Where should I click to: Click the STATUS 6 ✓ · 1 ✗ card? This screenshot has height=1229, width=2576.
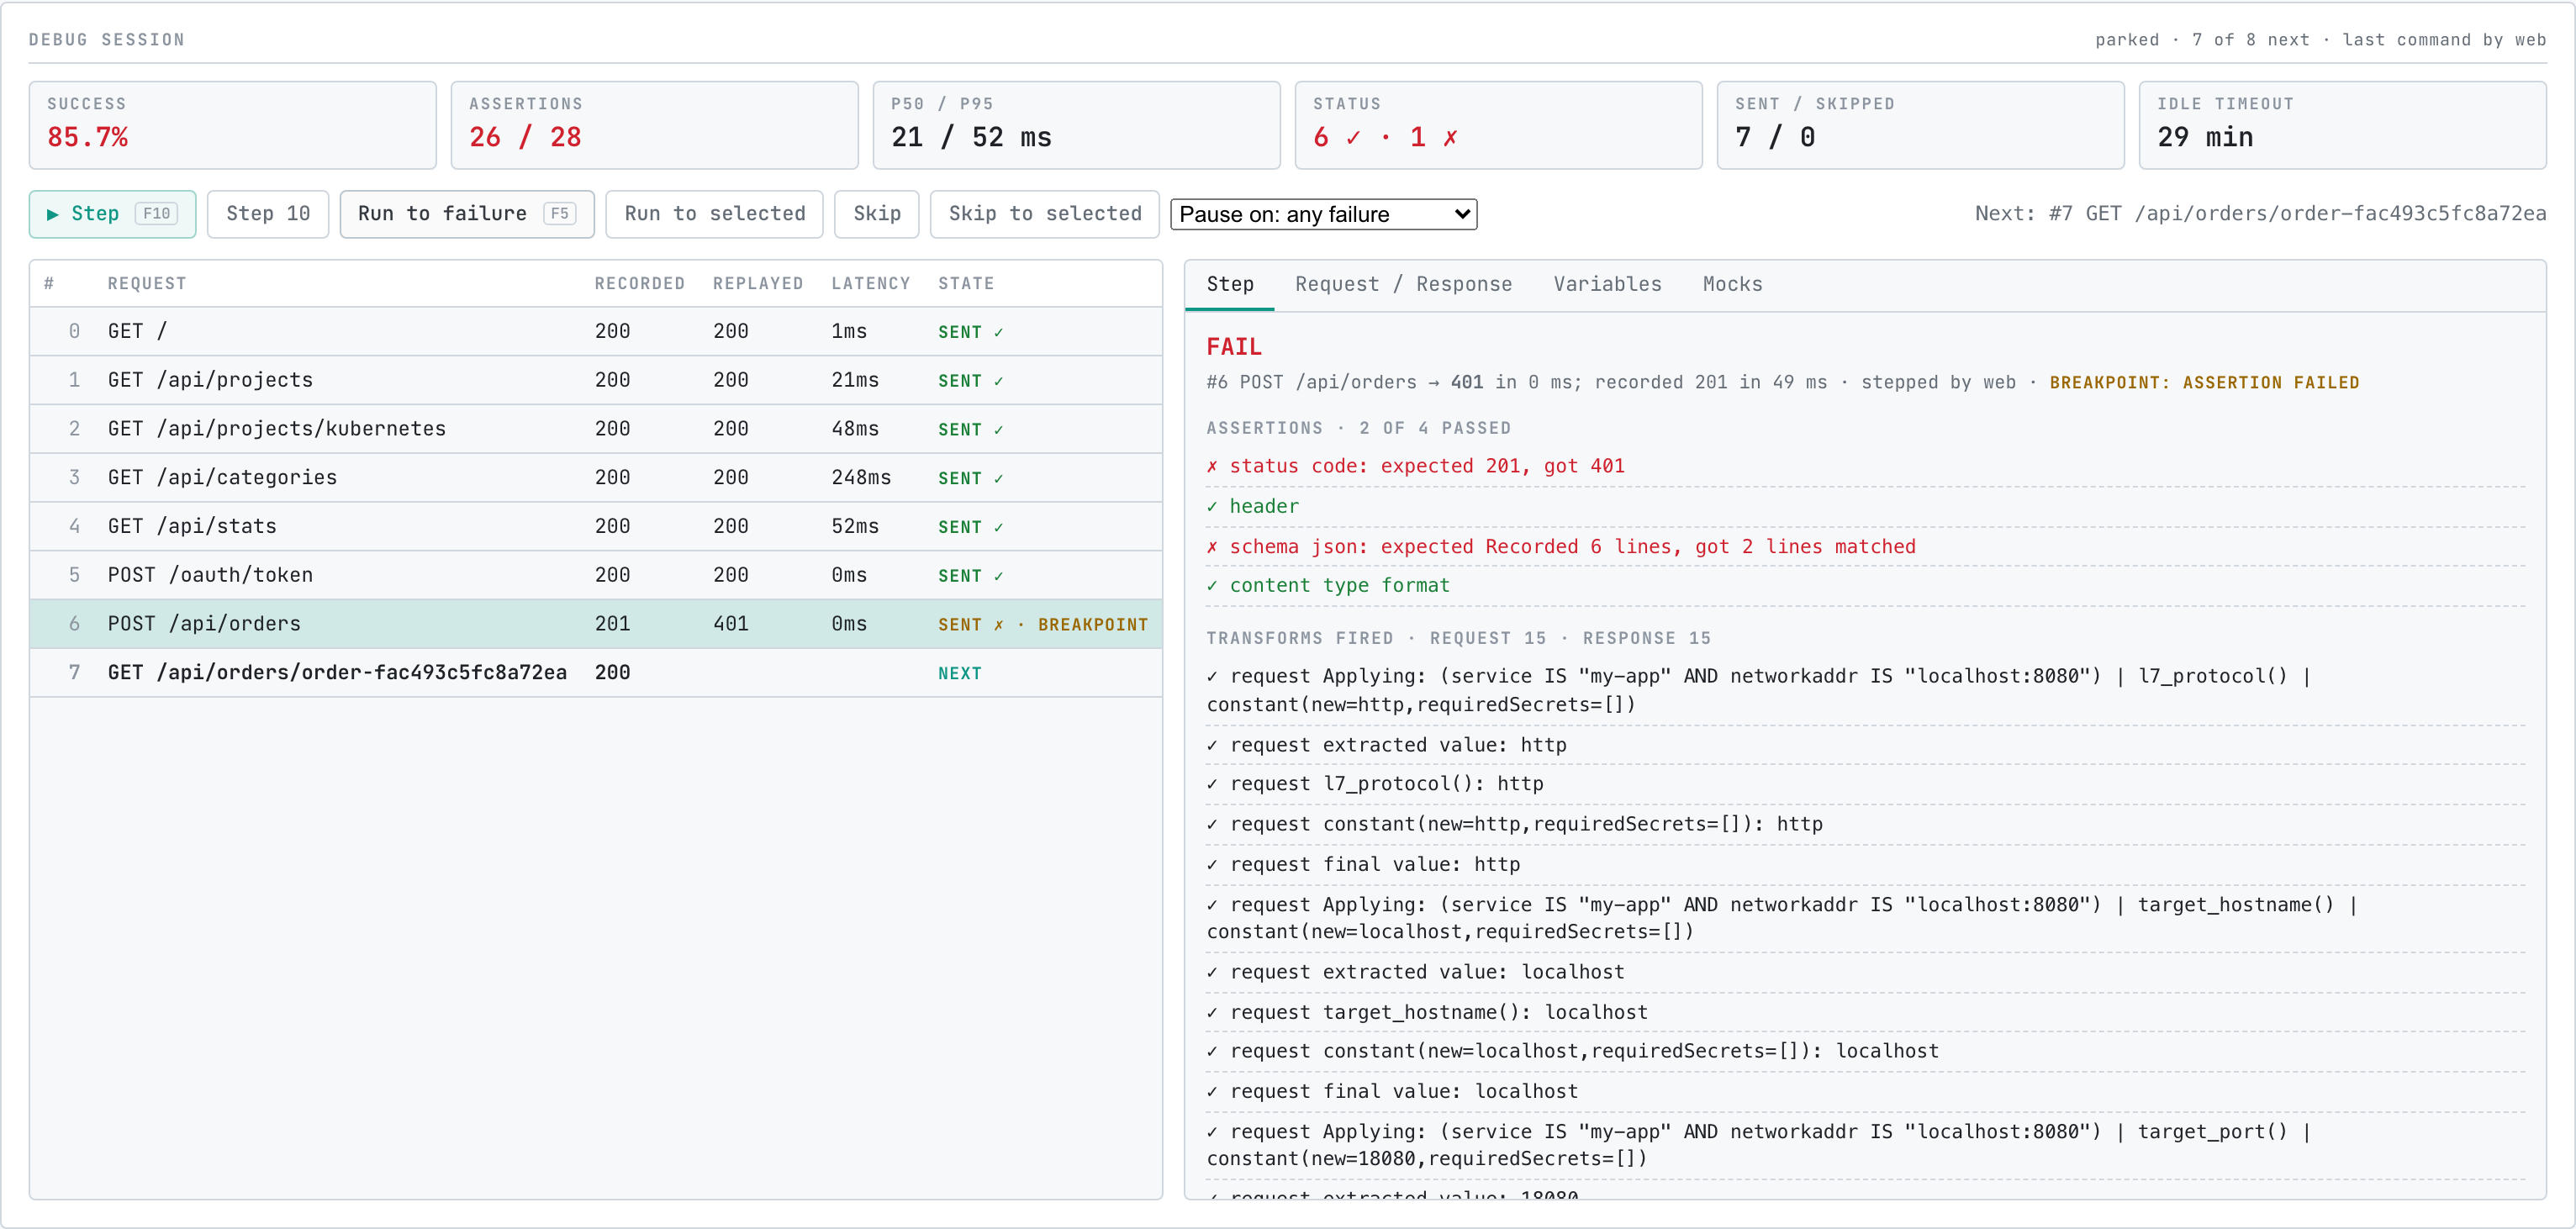click(1498, 125)
